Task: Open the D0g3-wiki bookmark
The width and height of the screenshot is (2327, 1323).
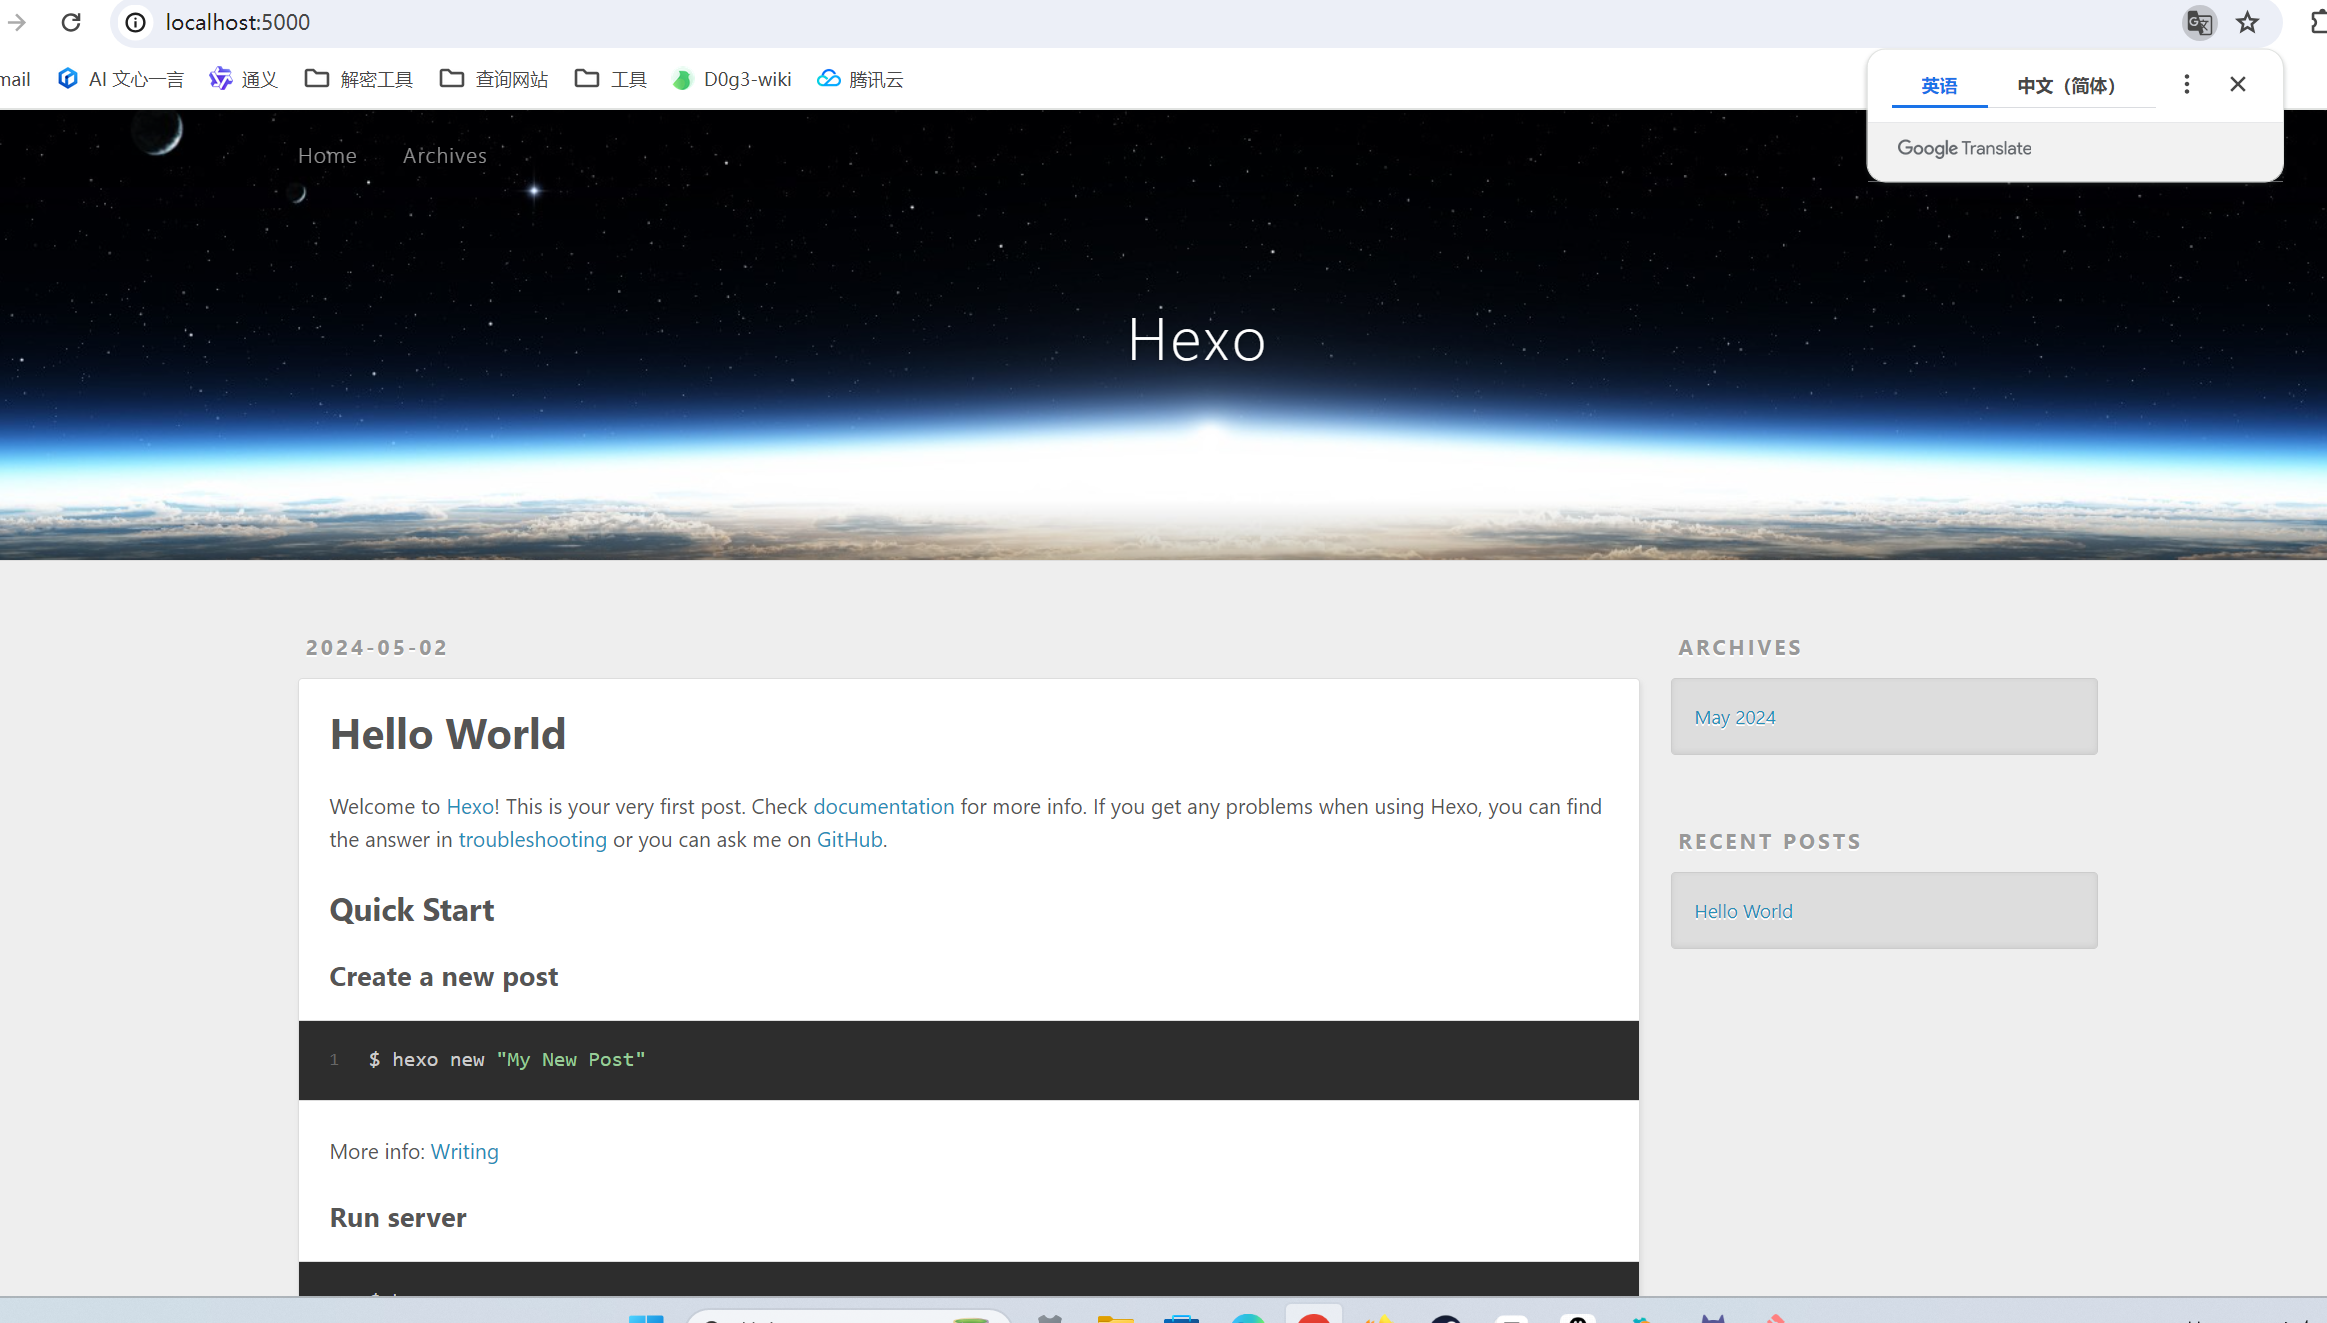Action: tap(732, 79)
